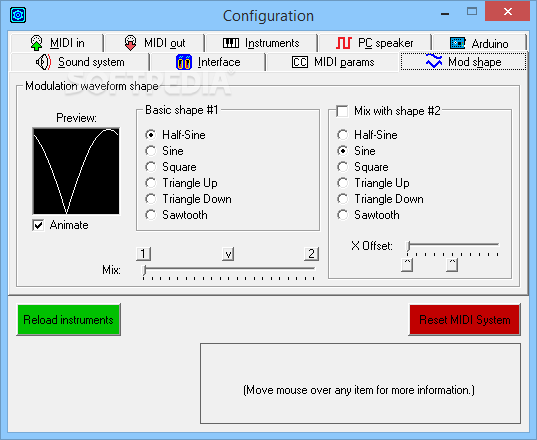
Task: Click the Mod shape wave icon
Action: (434, 61)
